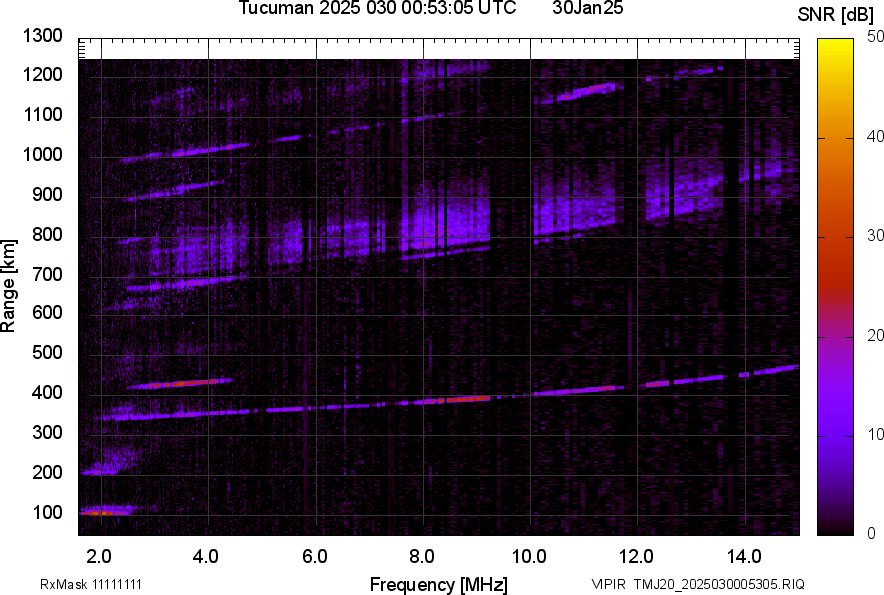Click the Tucuman timestamp title text
Screen dimensions: 884x595
[x=377, y=9]
